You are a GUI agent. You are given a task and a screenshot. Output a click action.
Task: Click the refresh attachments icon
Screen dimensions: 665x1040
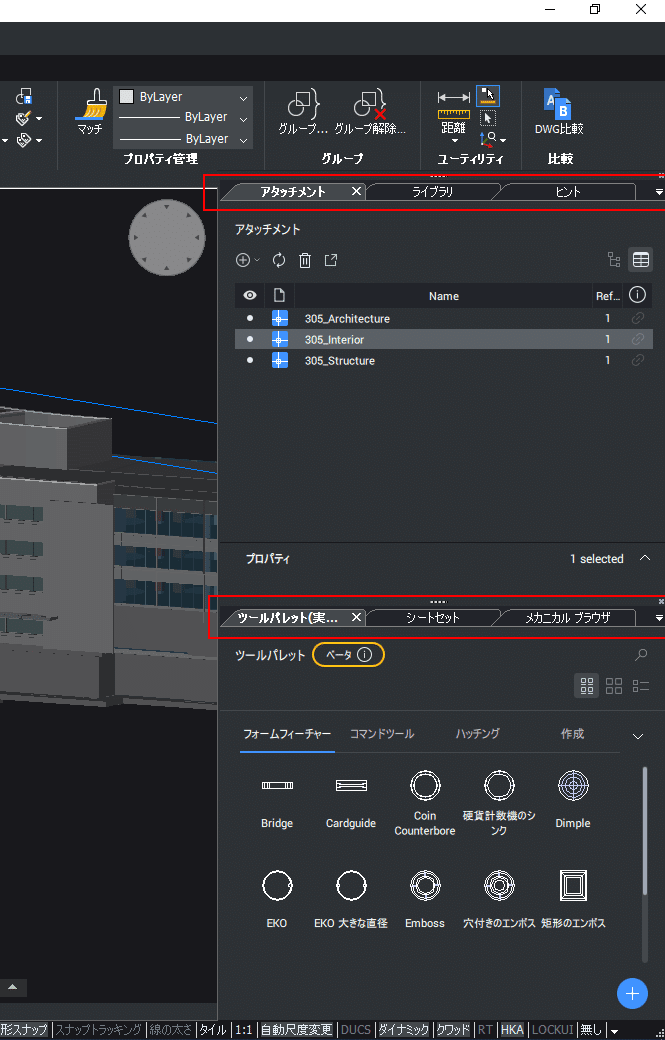click(278, 260)
